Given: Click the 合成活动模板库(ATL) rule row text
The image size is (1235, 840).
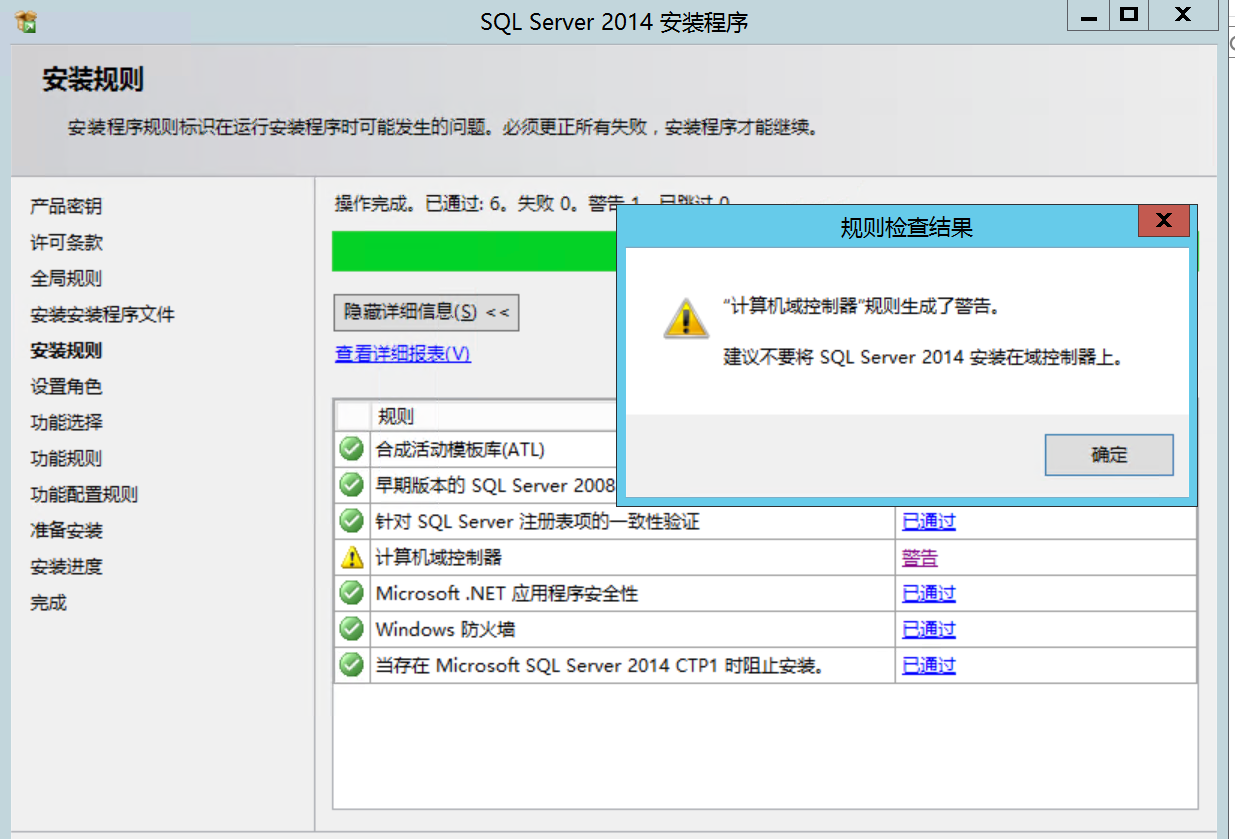Looking at the screenshot, I should (460, 449).
